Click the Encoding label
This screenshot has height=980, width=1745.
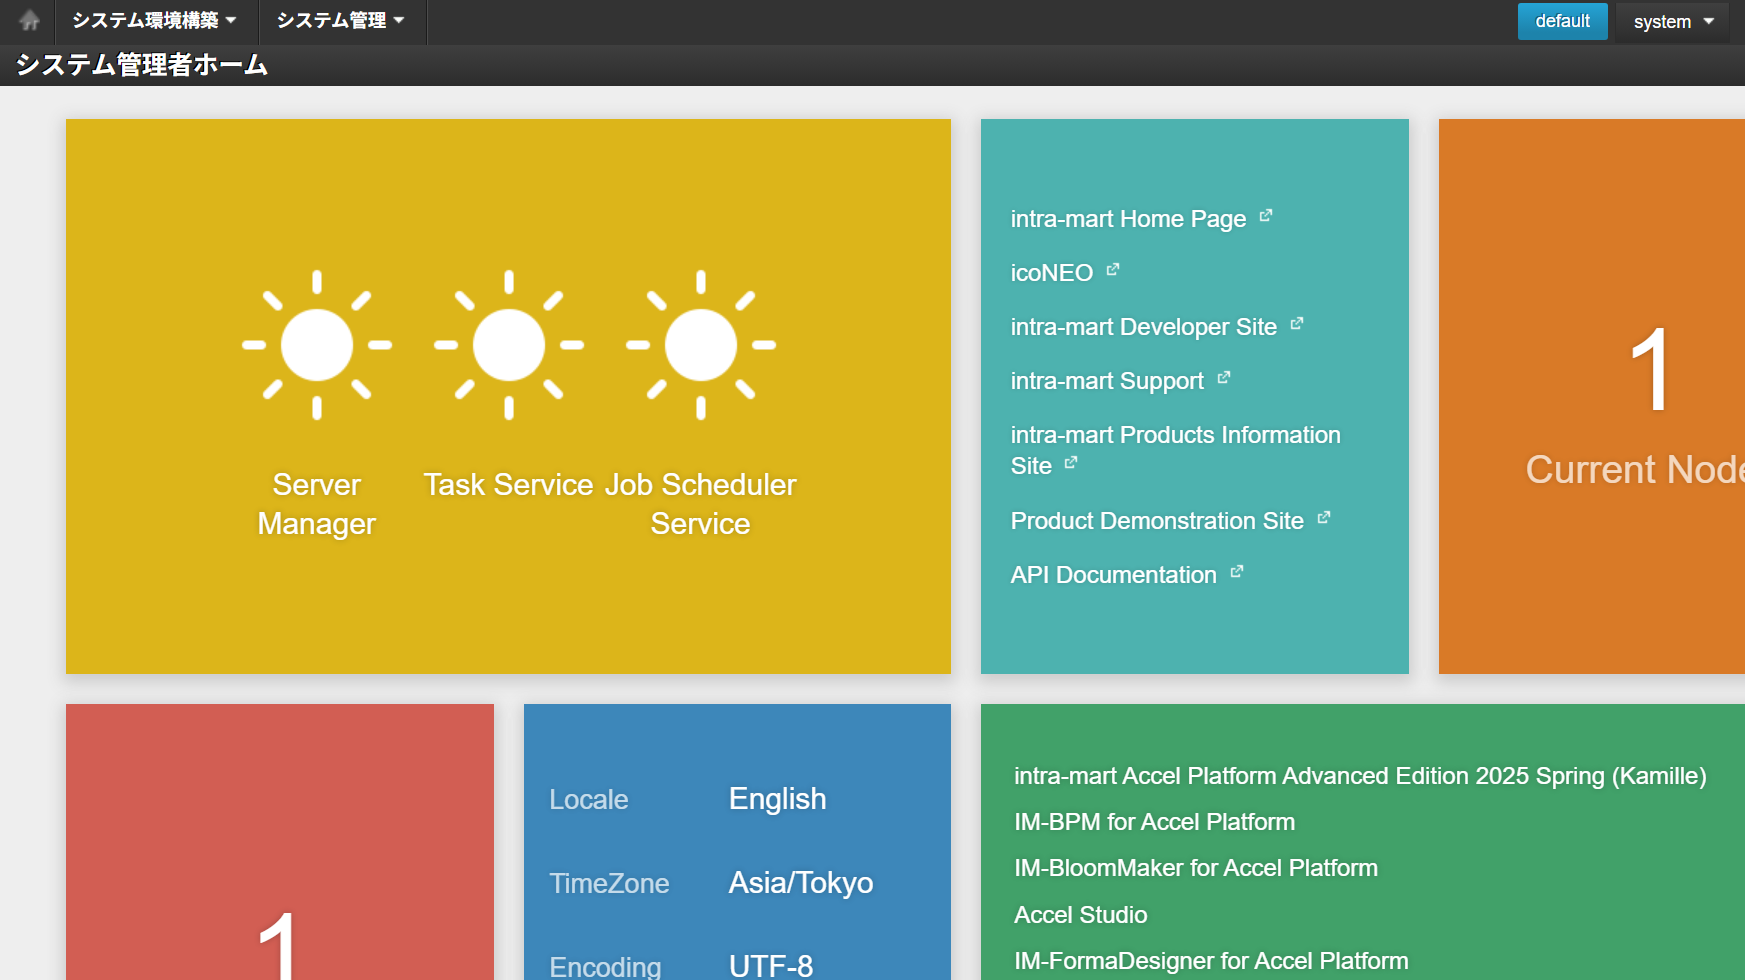point(605,966)
